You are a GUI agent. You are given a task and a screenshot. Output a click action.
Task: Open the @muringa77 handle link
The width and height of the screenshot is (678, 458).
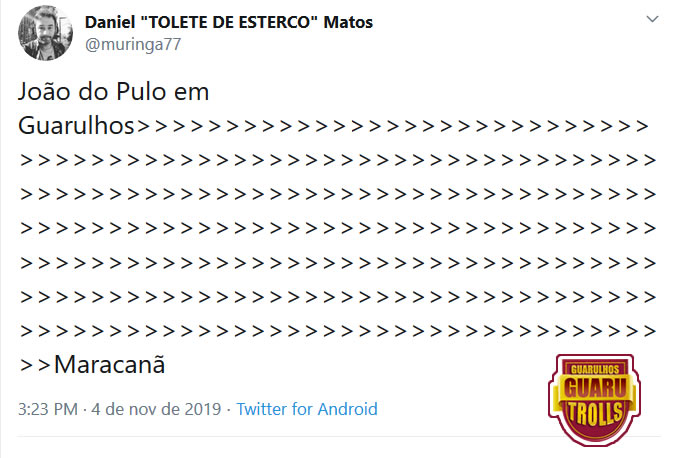(x=133, y=45)
